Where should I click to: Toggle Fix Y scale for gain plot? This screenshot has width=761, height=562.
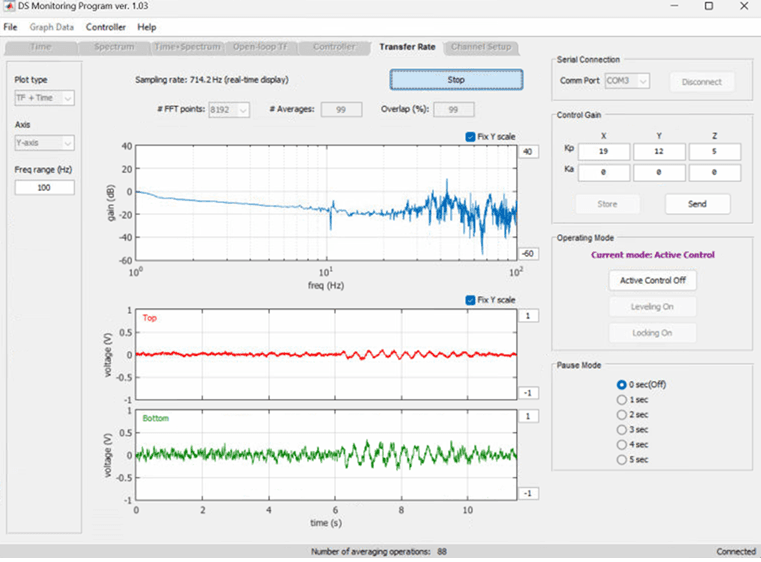[x=470, y=137]
